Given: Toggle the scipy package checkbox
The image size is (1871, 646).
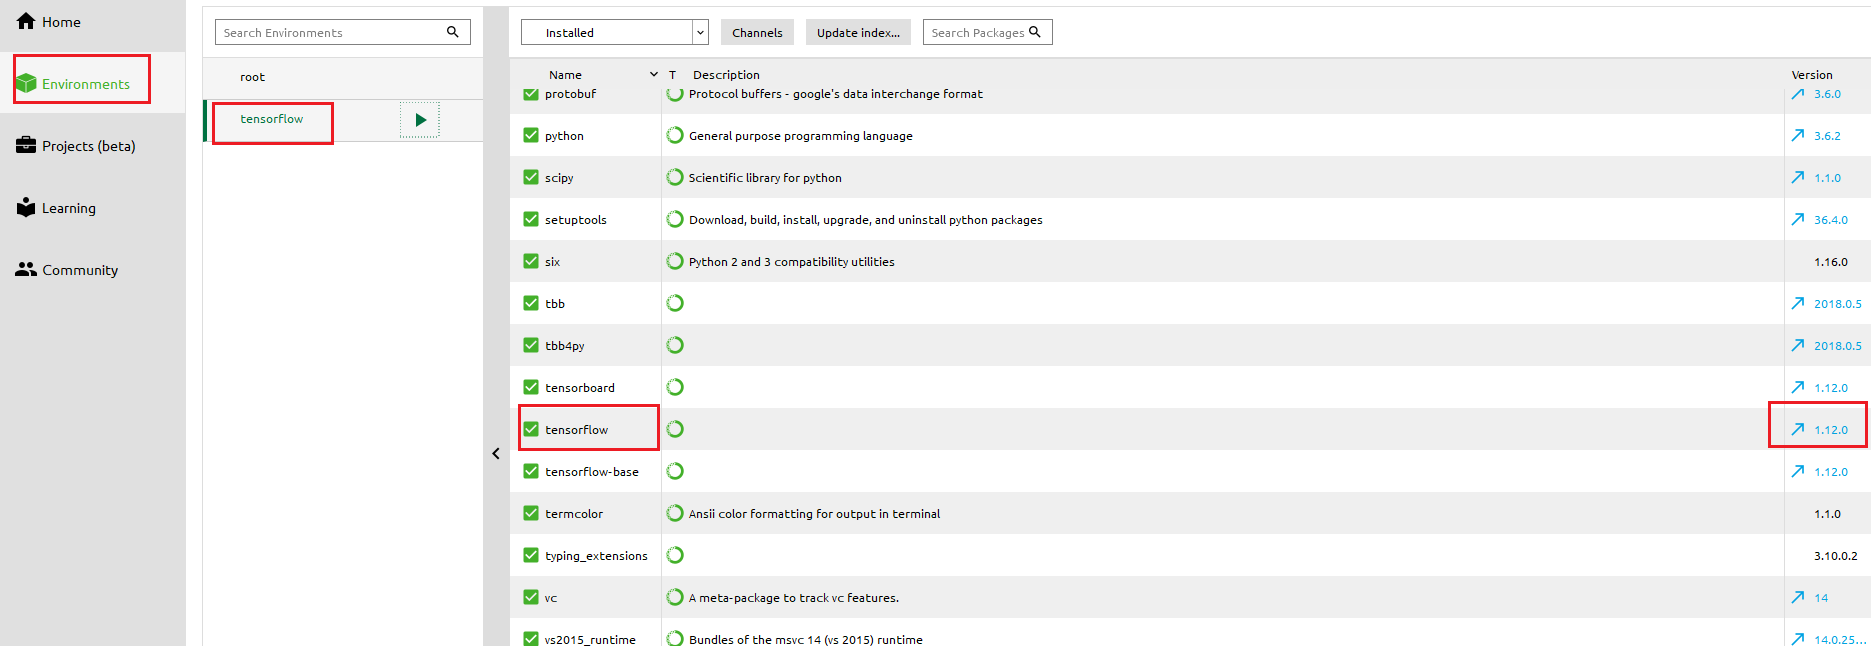Looking at the screenshot, I should pos(531,177).
